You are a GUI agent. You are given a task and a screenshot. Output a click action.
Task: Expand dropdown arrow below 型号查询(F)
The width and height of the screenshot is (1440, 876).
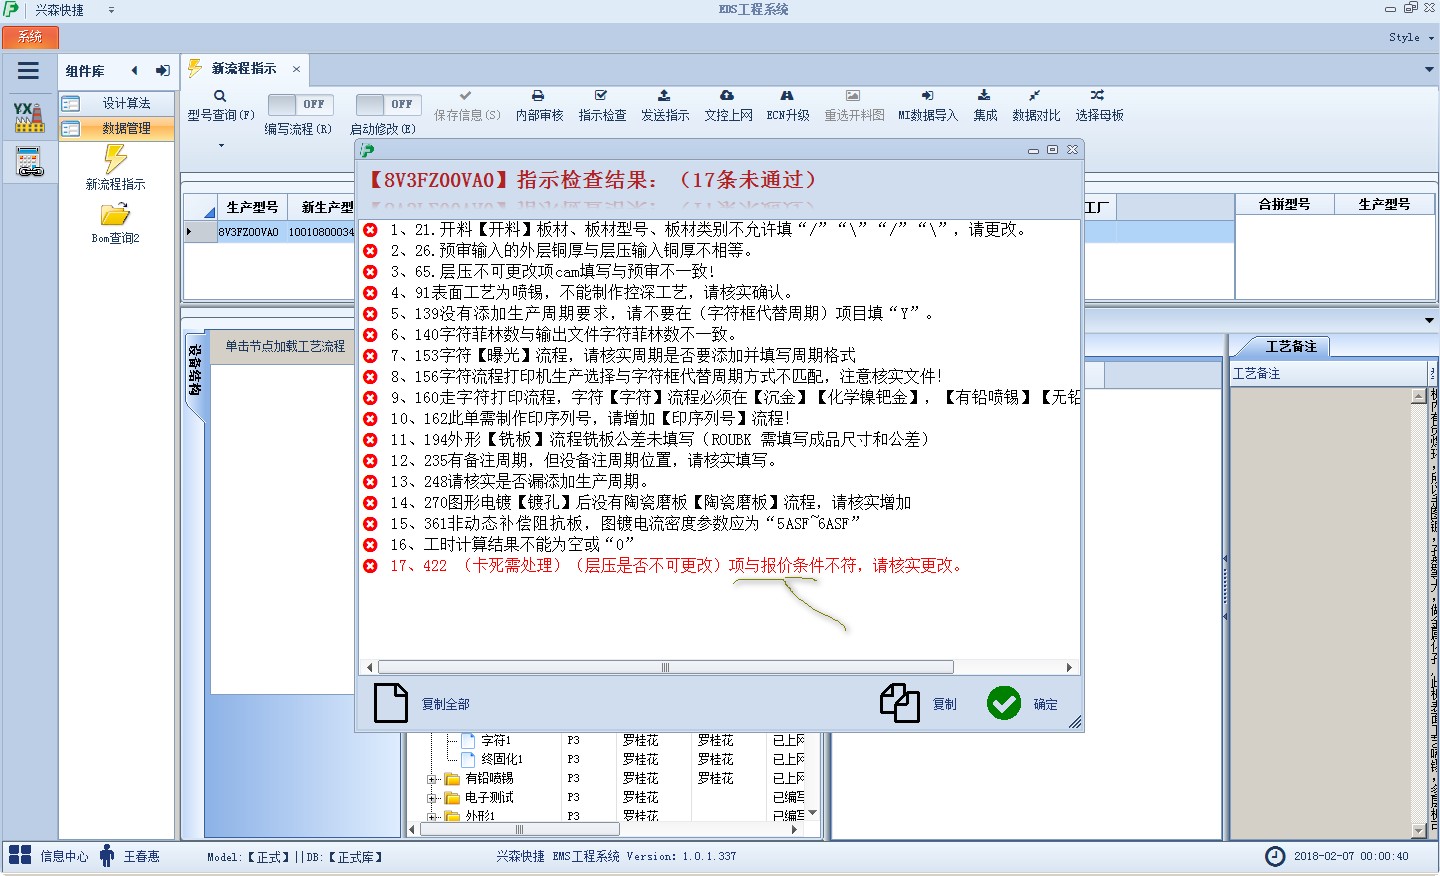(221, 145)
